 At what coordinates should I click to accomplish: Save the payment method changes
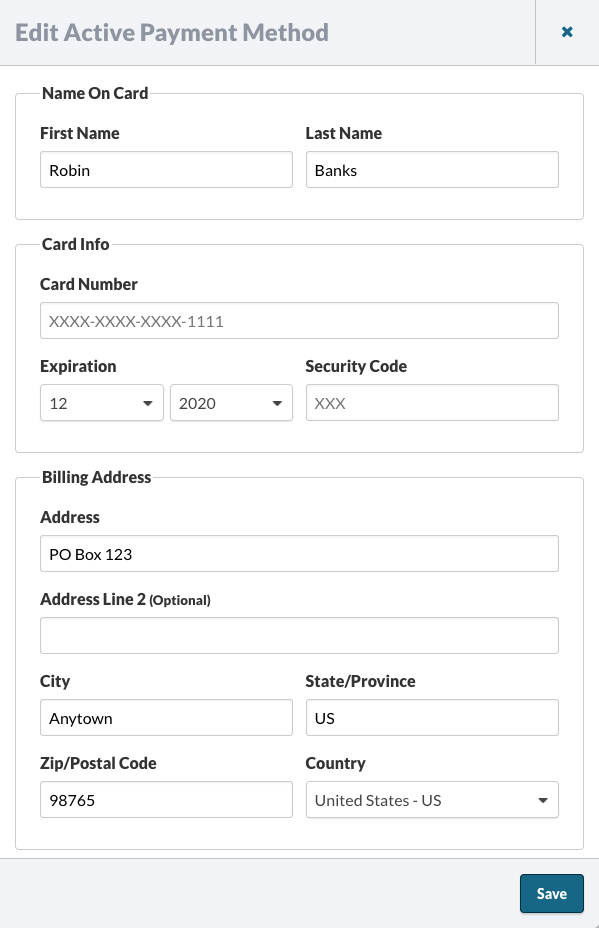click(x=552, y=894)
